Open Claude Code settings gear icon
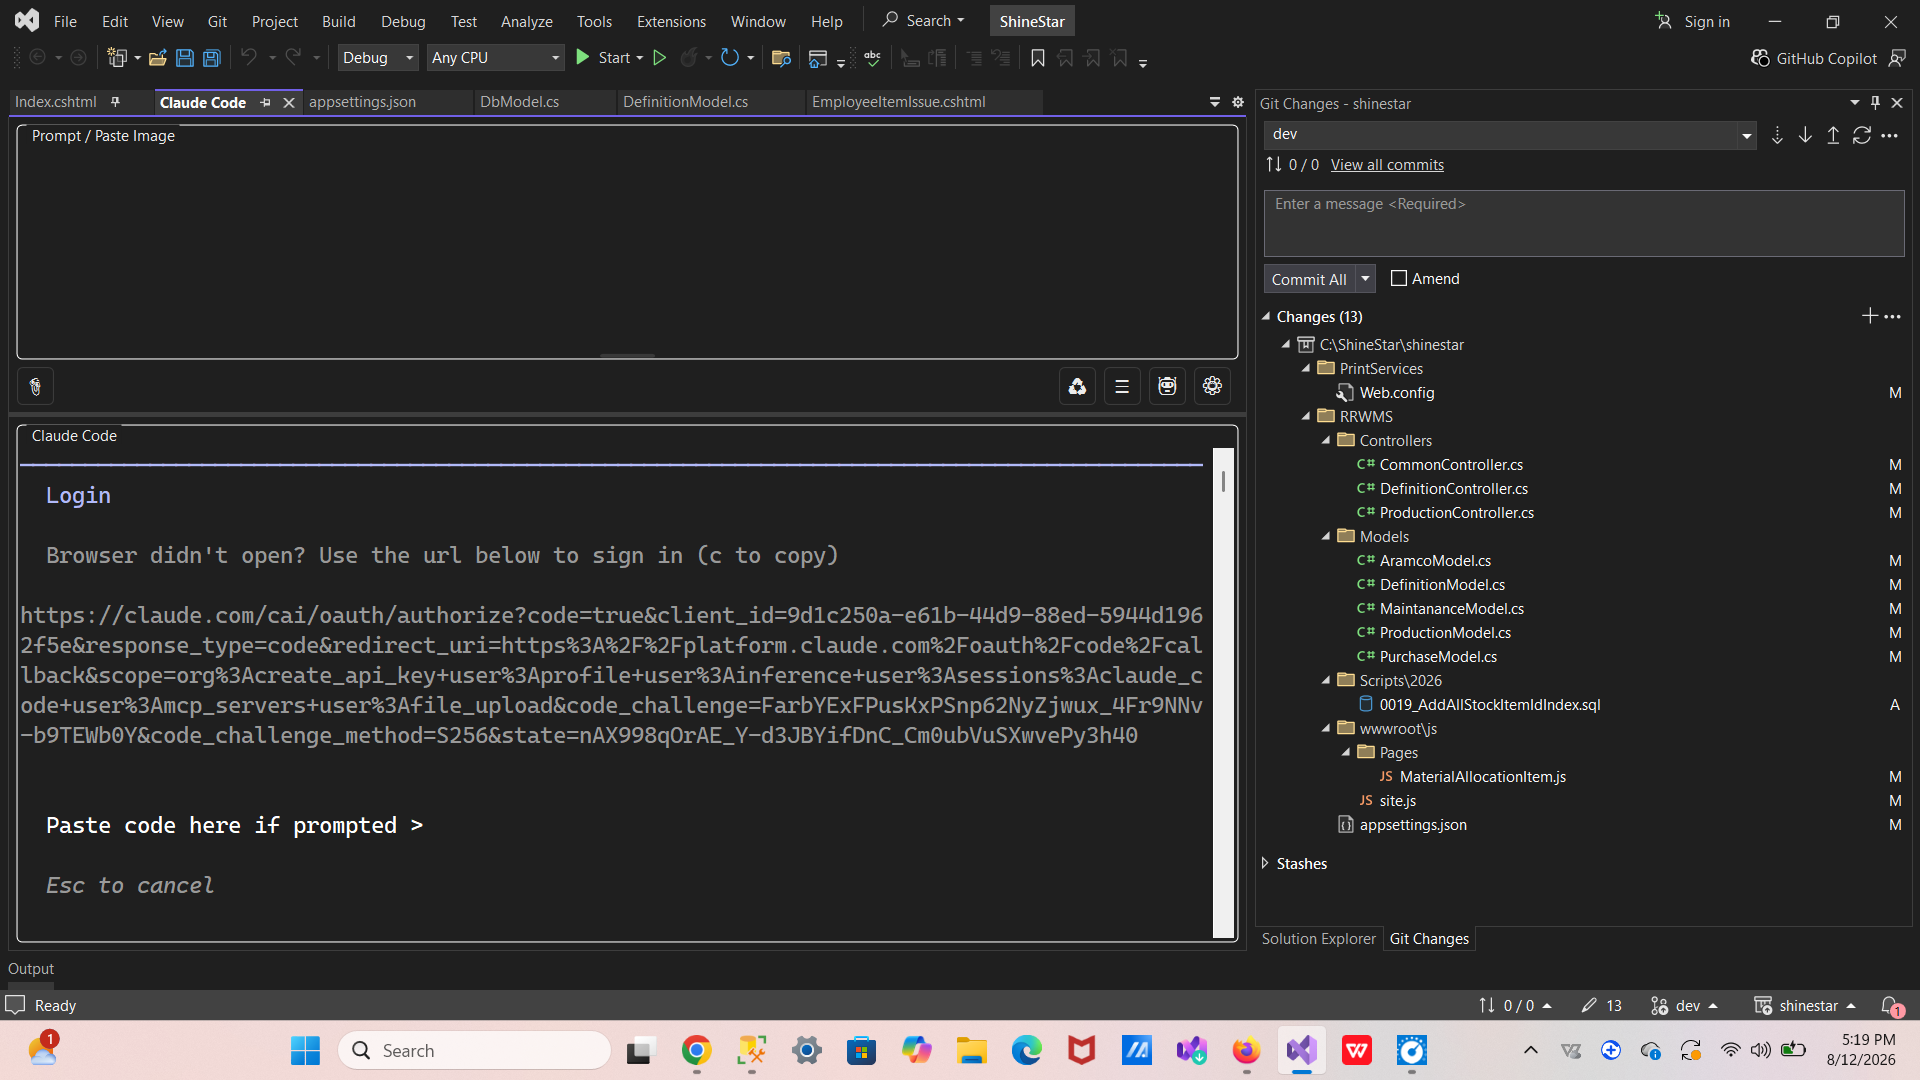Image resolution: width=1920 pixels, height=1080 pixels. click(1212, 387)
